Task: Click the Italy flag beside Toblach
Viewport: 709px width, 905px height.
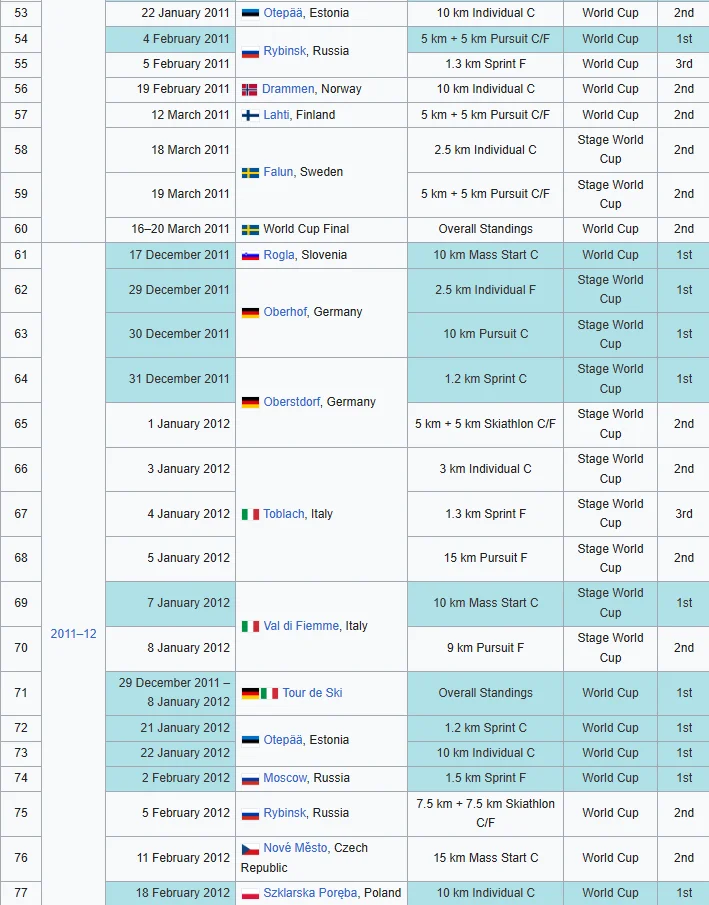Action: point(250,514)
